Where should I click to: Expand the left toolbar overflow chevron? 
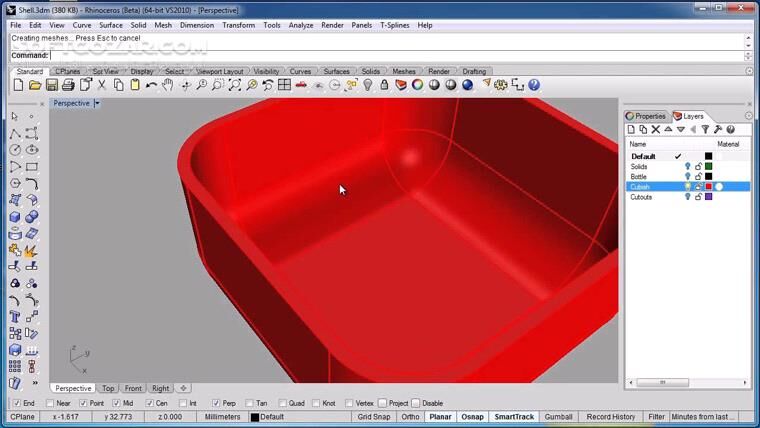pyautogui.click(x=35, y=383)
